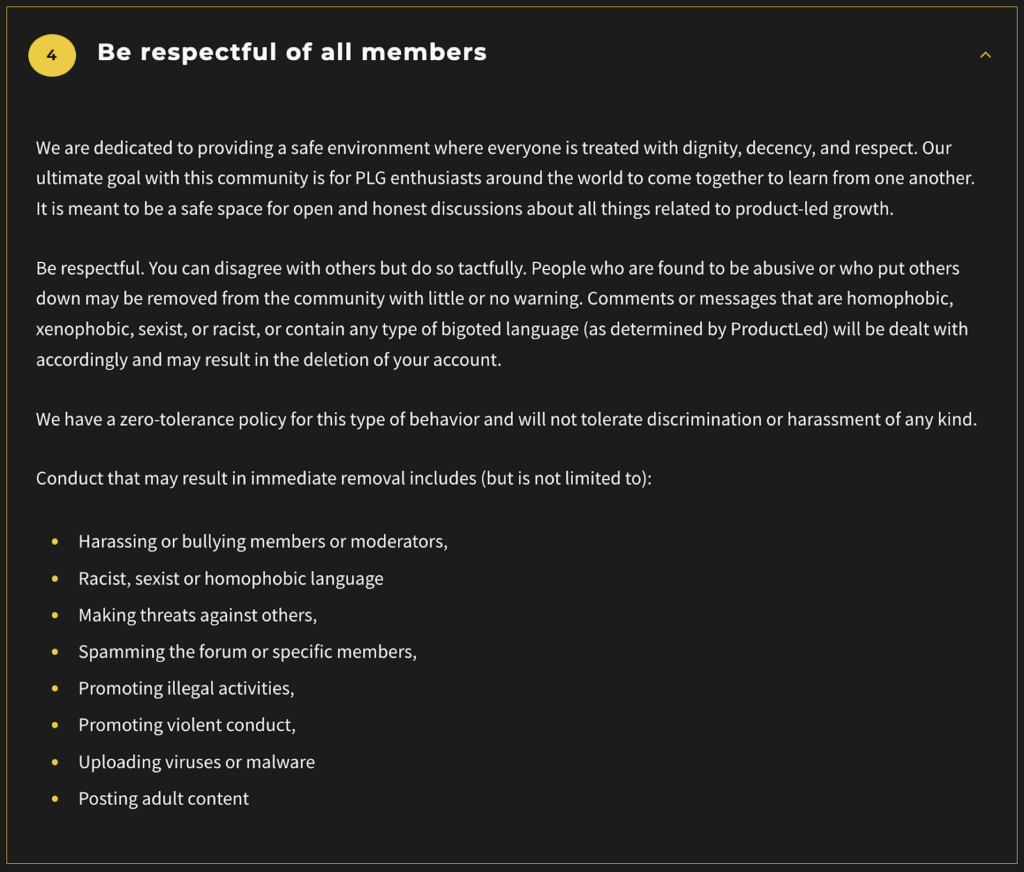Click the paragraph beginning 'Be respectful. You can'
This screenshot has width=1024, height=872.
(502, 314)
